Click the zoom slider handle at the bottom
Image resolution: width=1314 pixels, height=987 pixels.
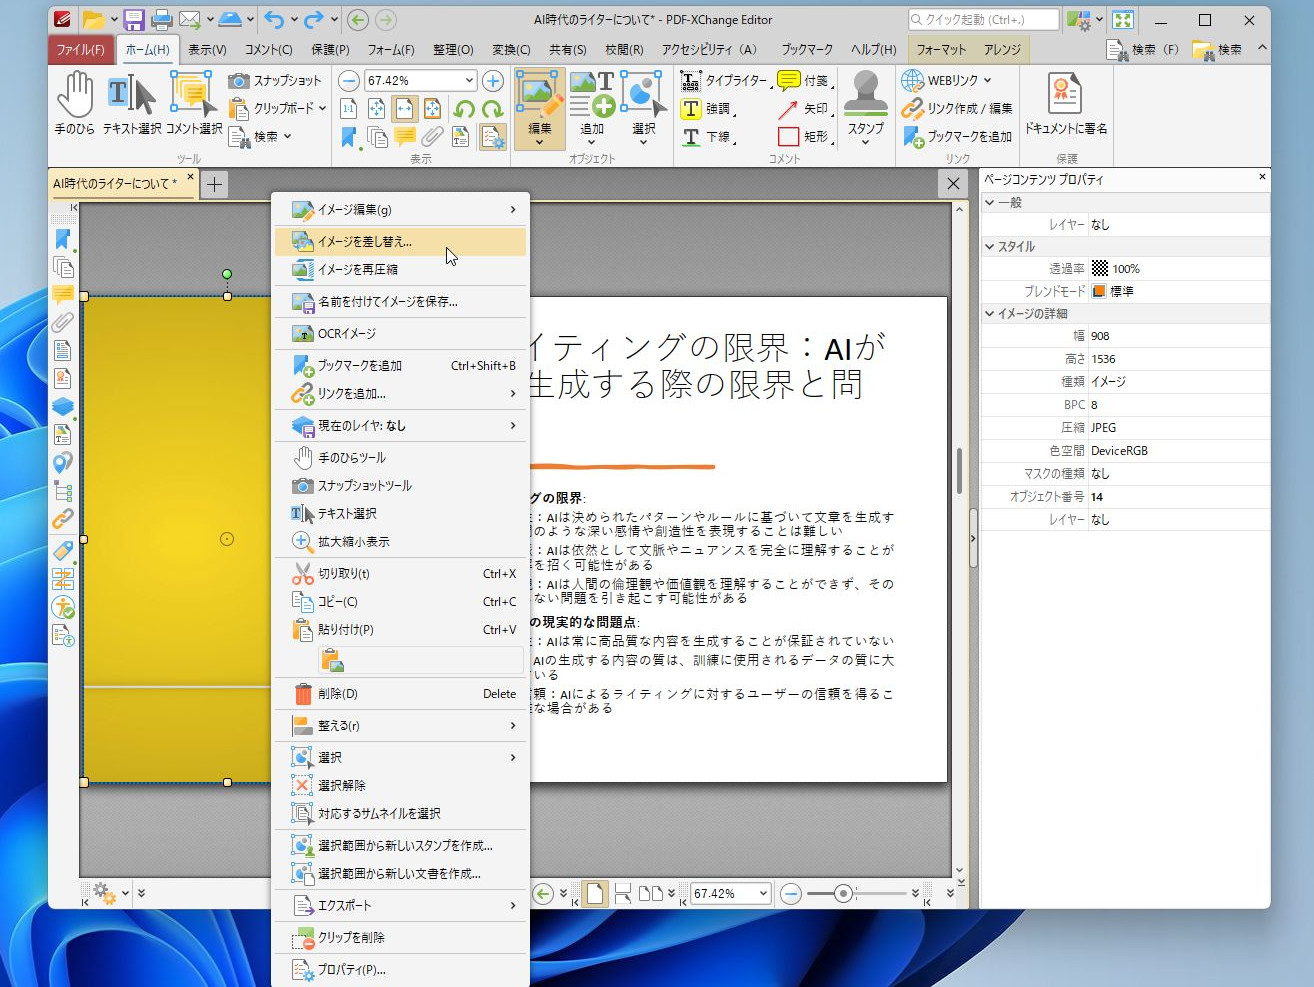(x=843, y=893)
